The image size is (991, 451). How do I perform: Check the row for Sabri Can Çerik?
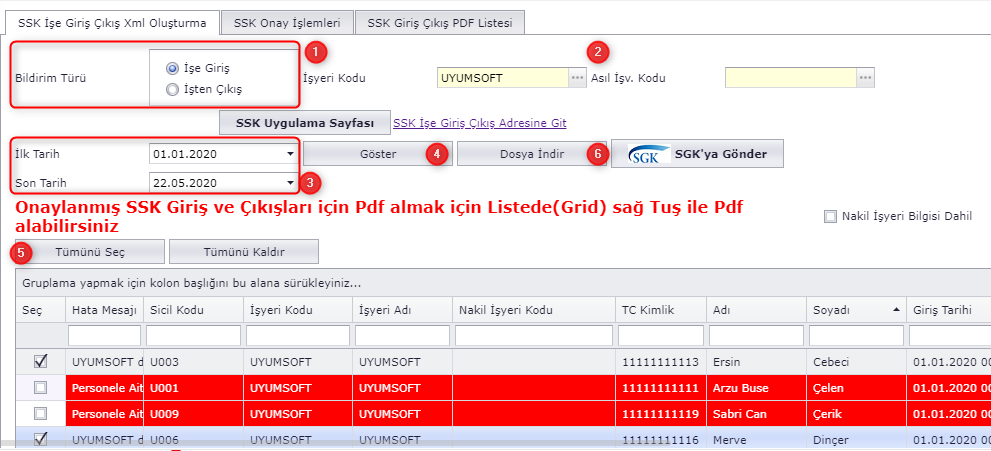41,413
